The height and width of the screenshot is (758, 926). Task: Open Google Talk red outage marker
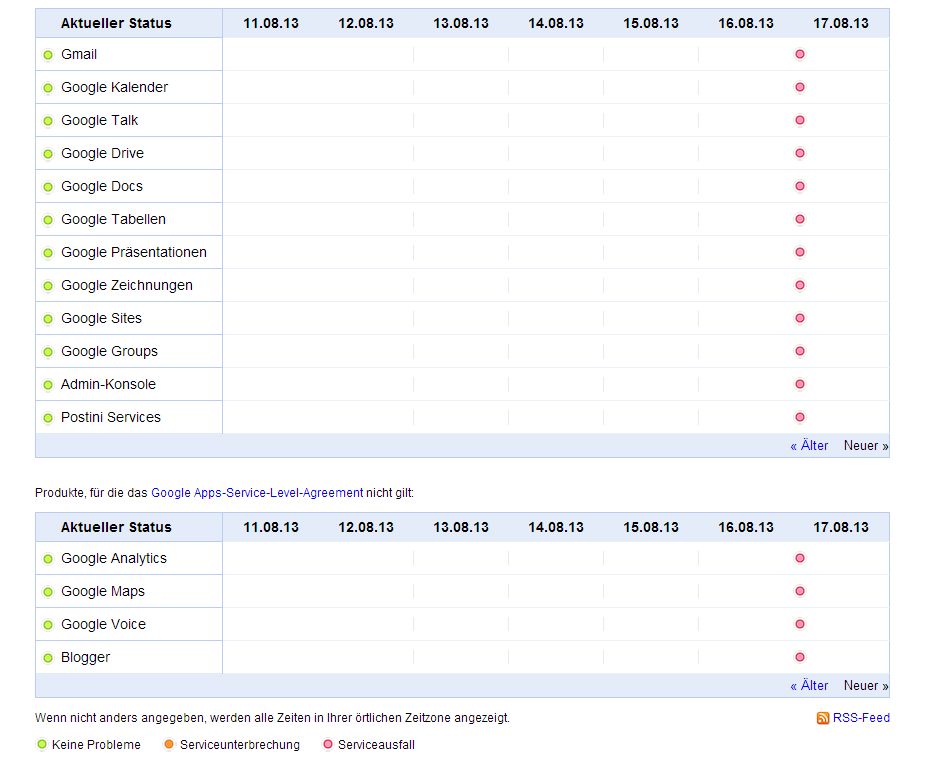click(800, 120)
